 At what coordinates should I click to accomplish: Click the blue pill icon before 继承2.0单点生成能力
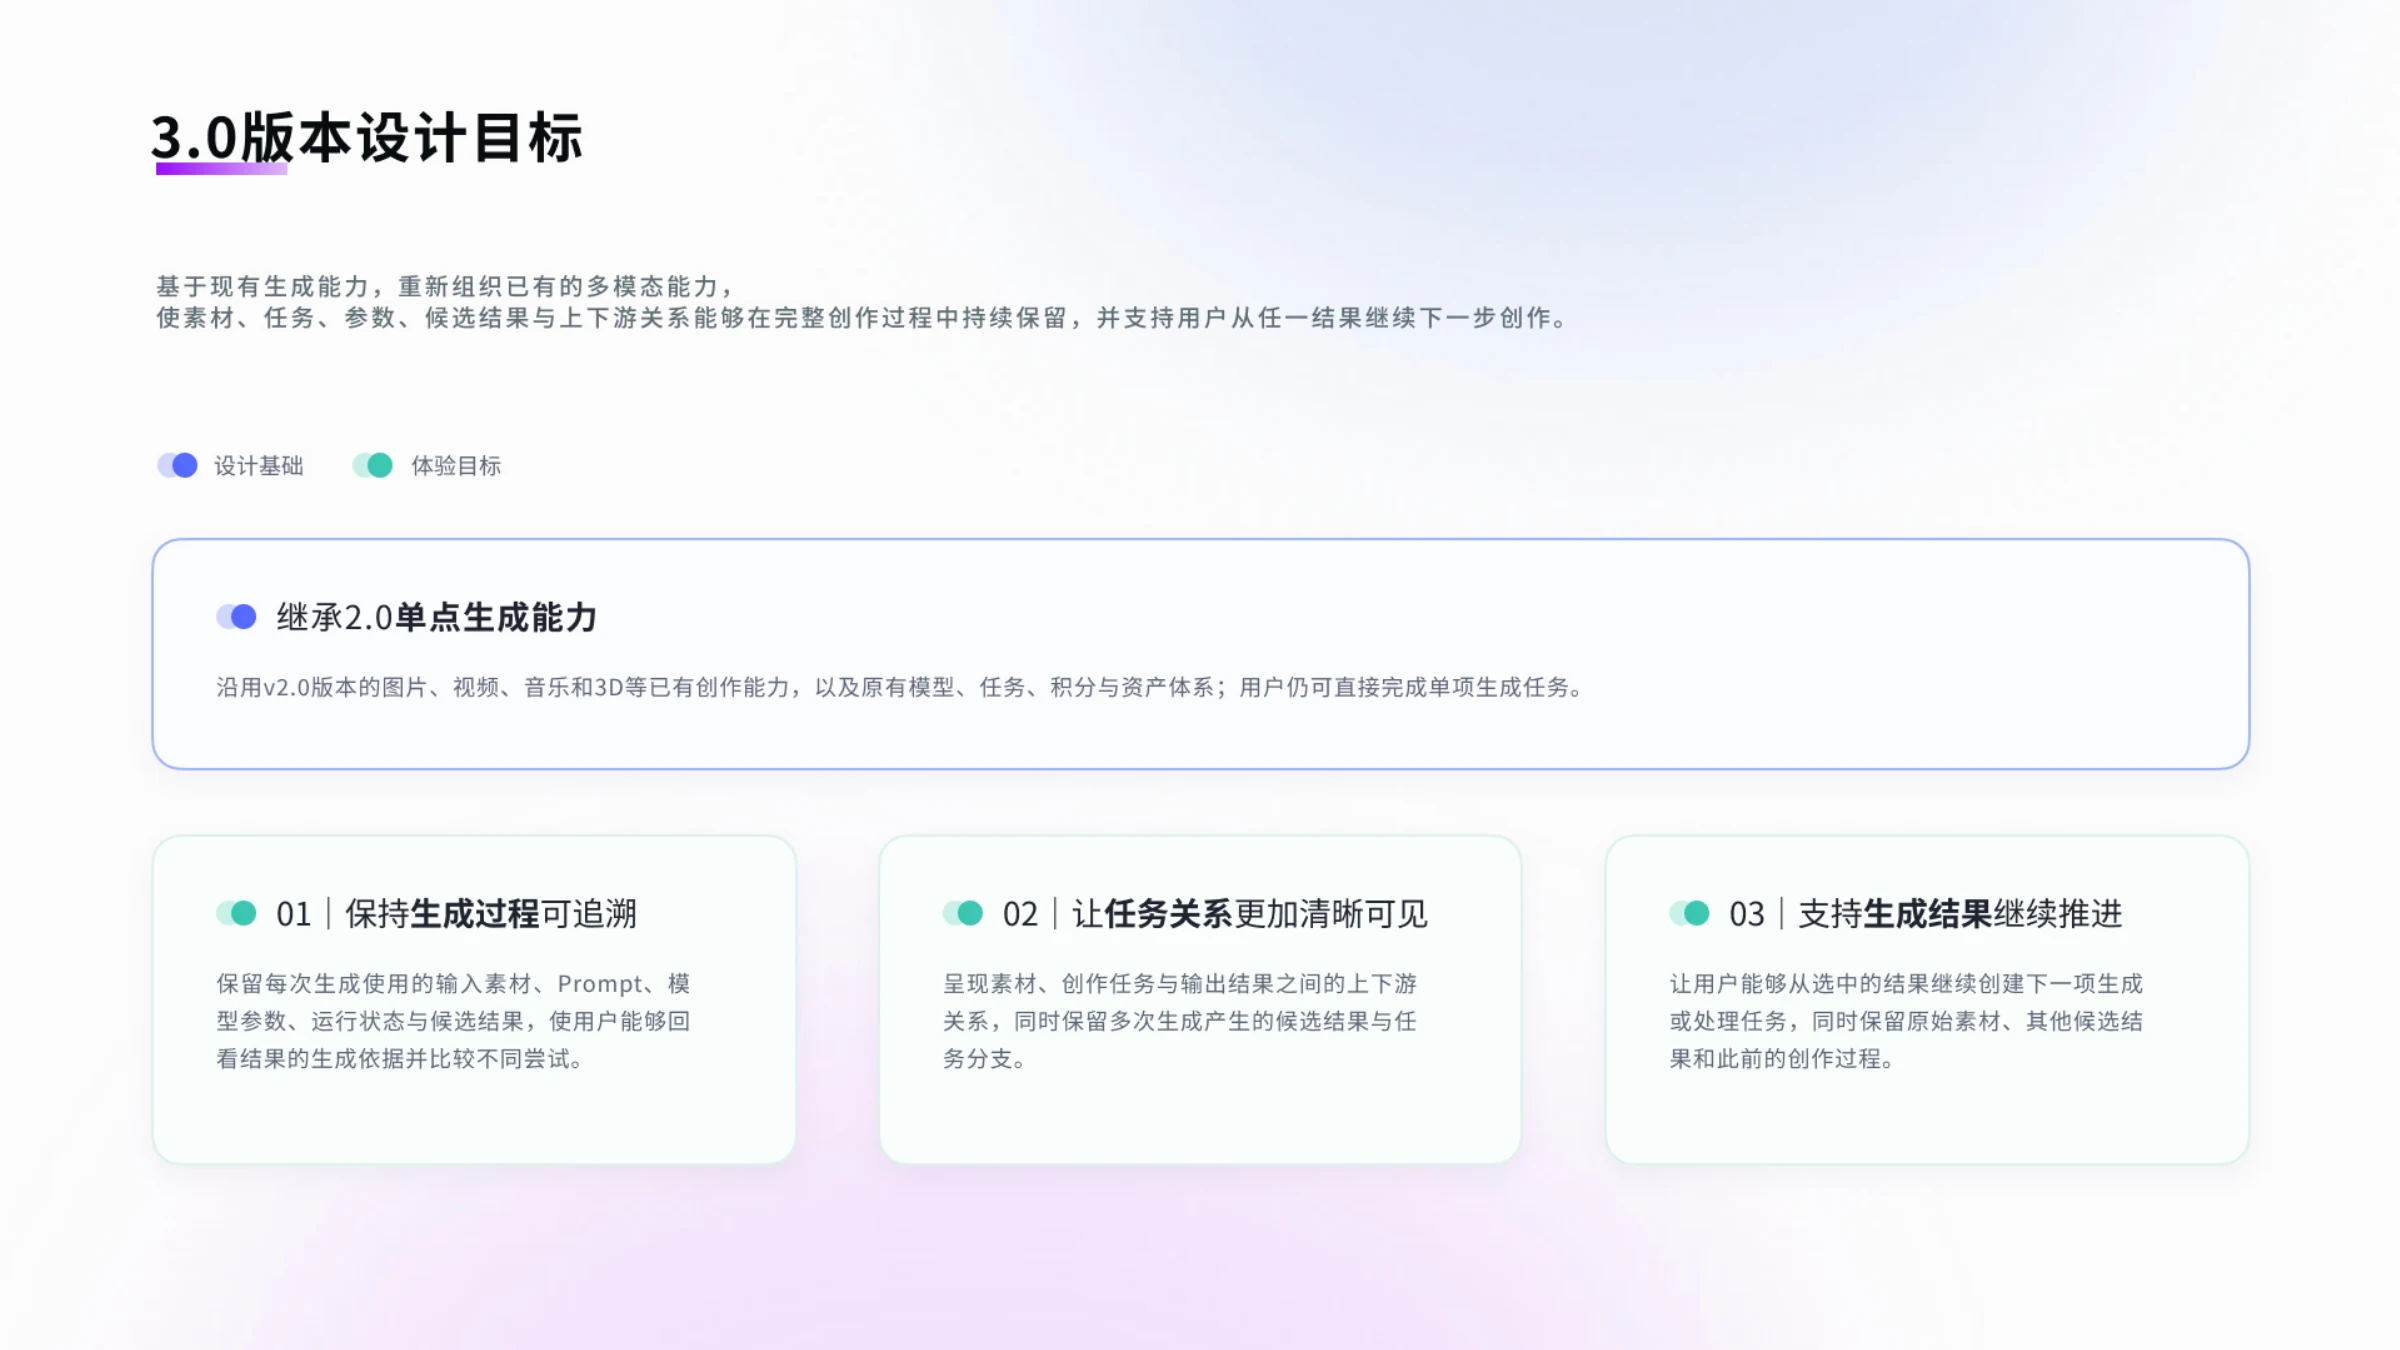point(236,616)
